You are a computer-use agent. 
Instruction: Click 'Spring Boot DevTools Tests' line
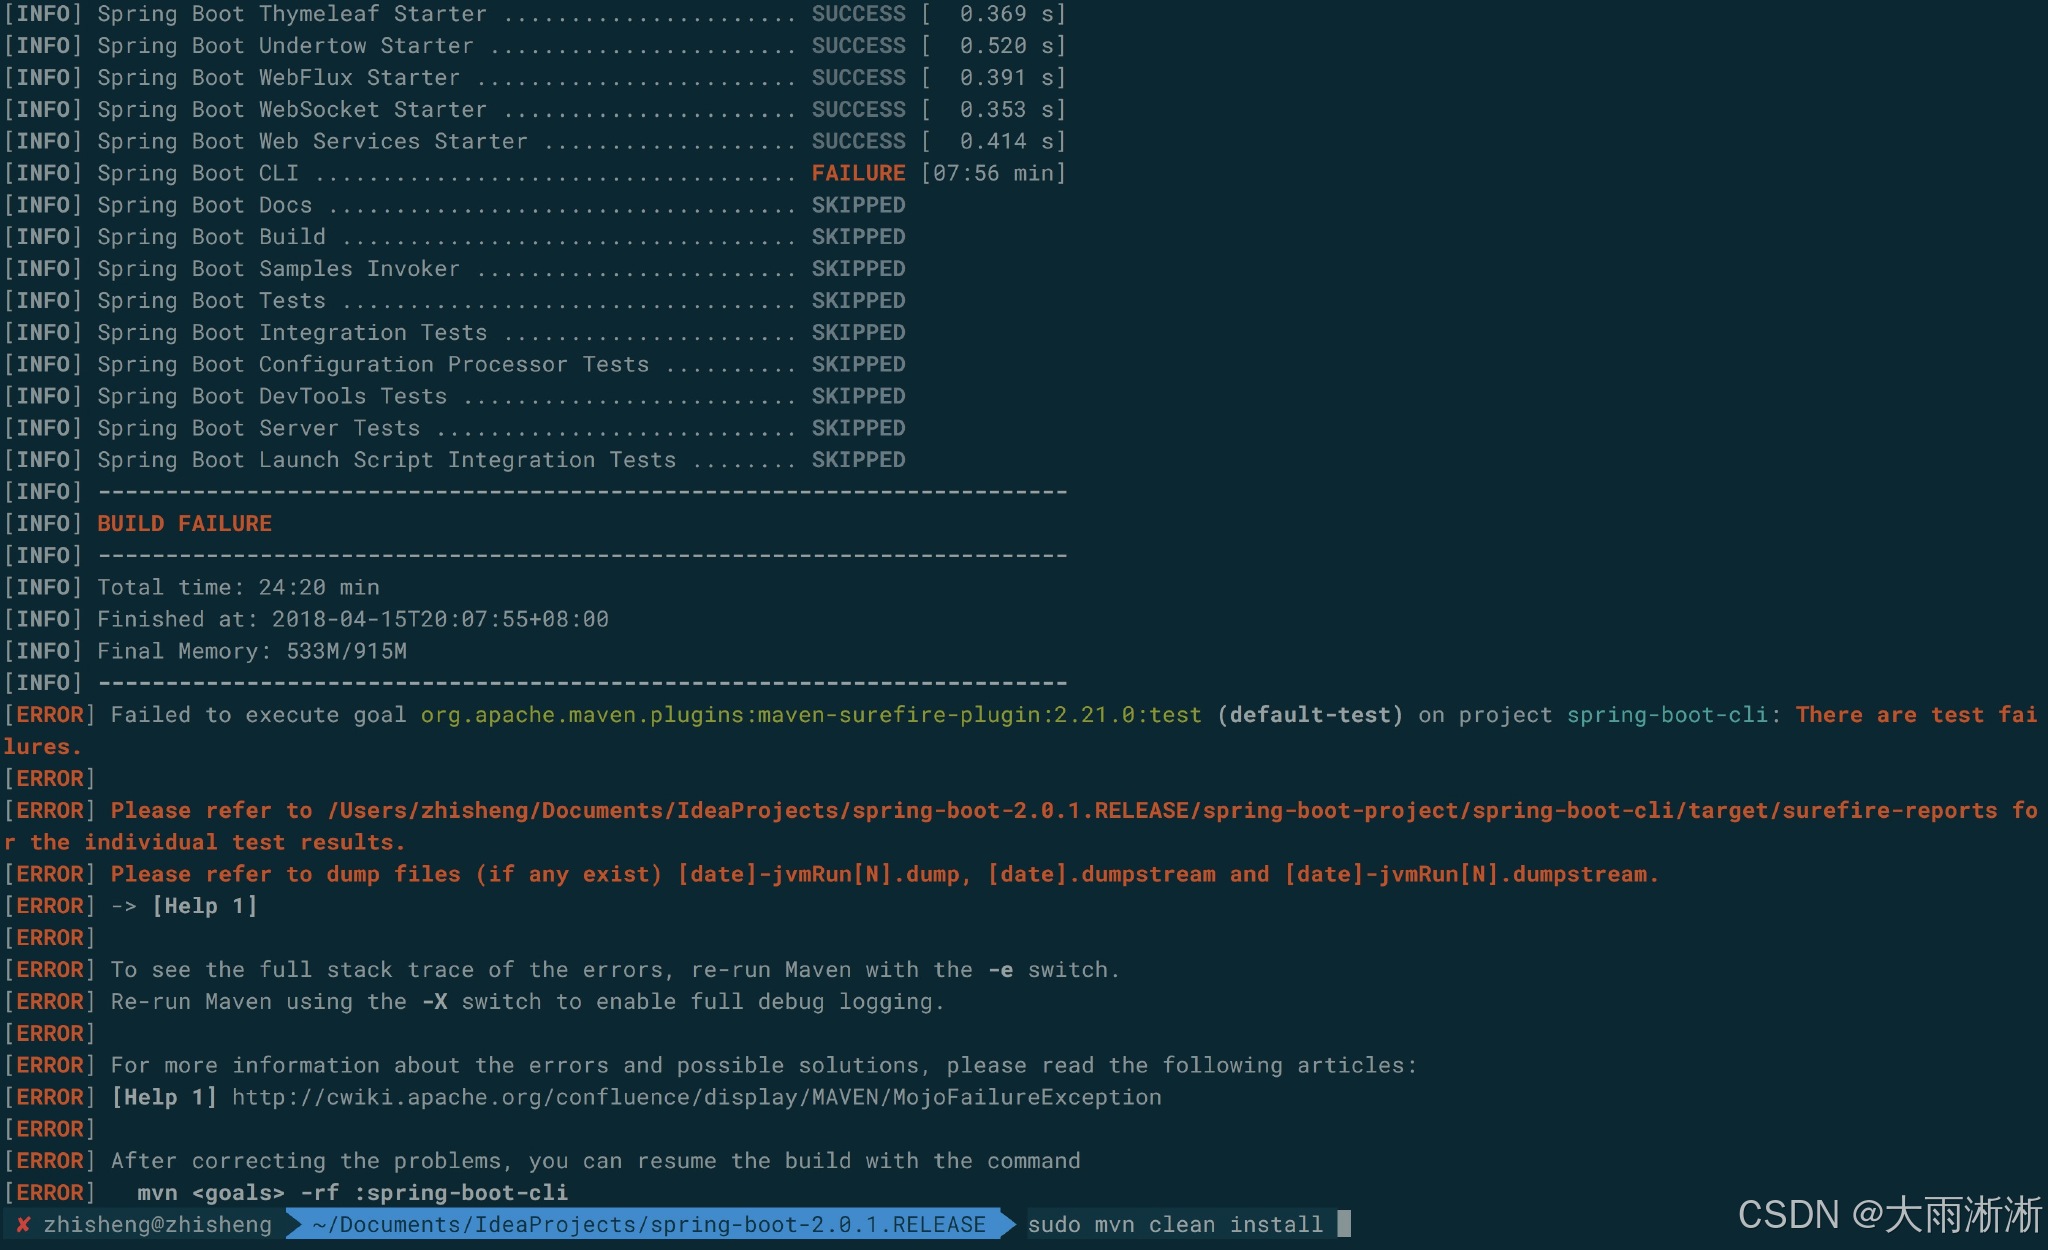(455, 396)
